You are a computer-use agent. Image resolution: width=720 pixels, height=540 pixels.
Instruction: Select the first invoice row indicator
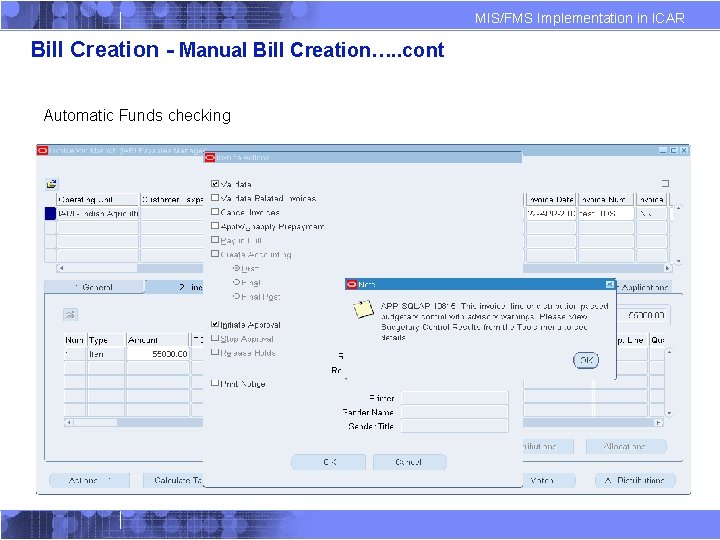coord(50,214)
